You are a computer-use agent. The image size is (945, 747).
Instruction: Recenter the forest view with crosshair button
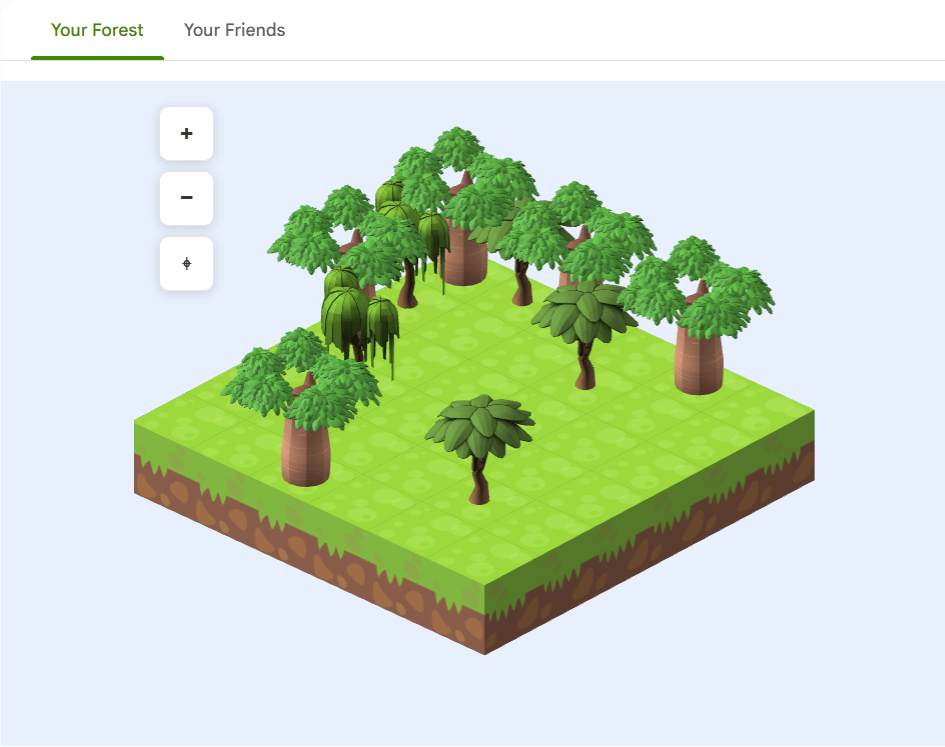point(186,264)
